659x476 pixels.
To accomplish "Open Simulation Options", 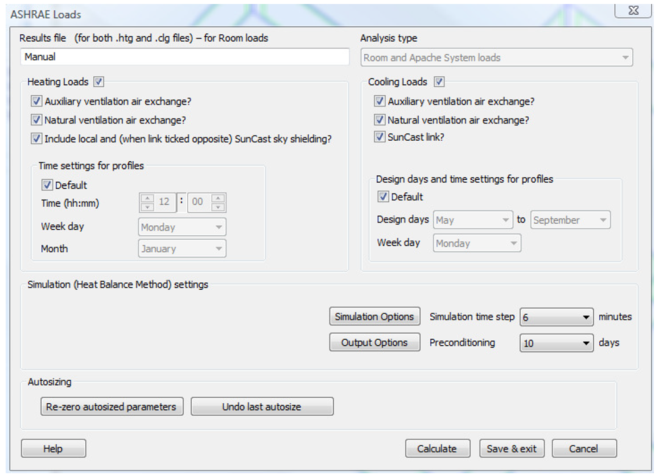I will coord(373,317).
